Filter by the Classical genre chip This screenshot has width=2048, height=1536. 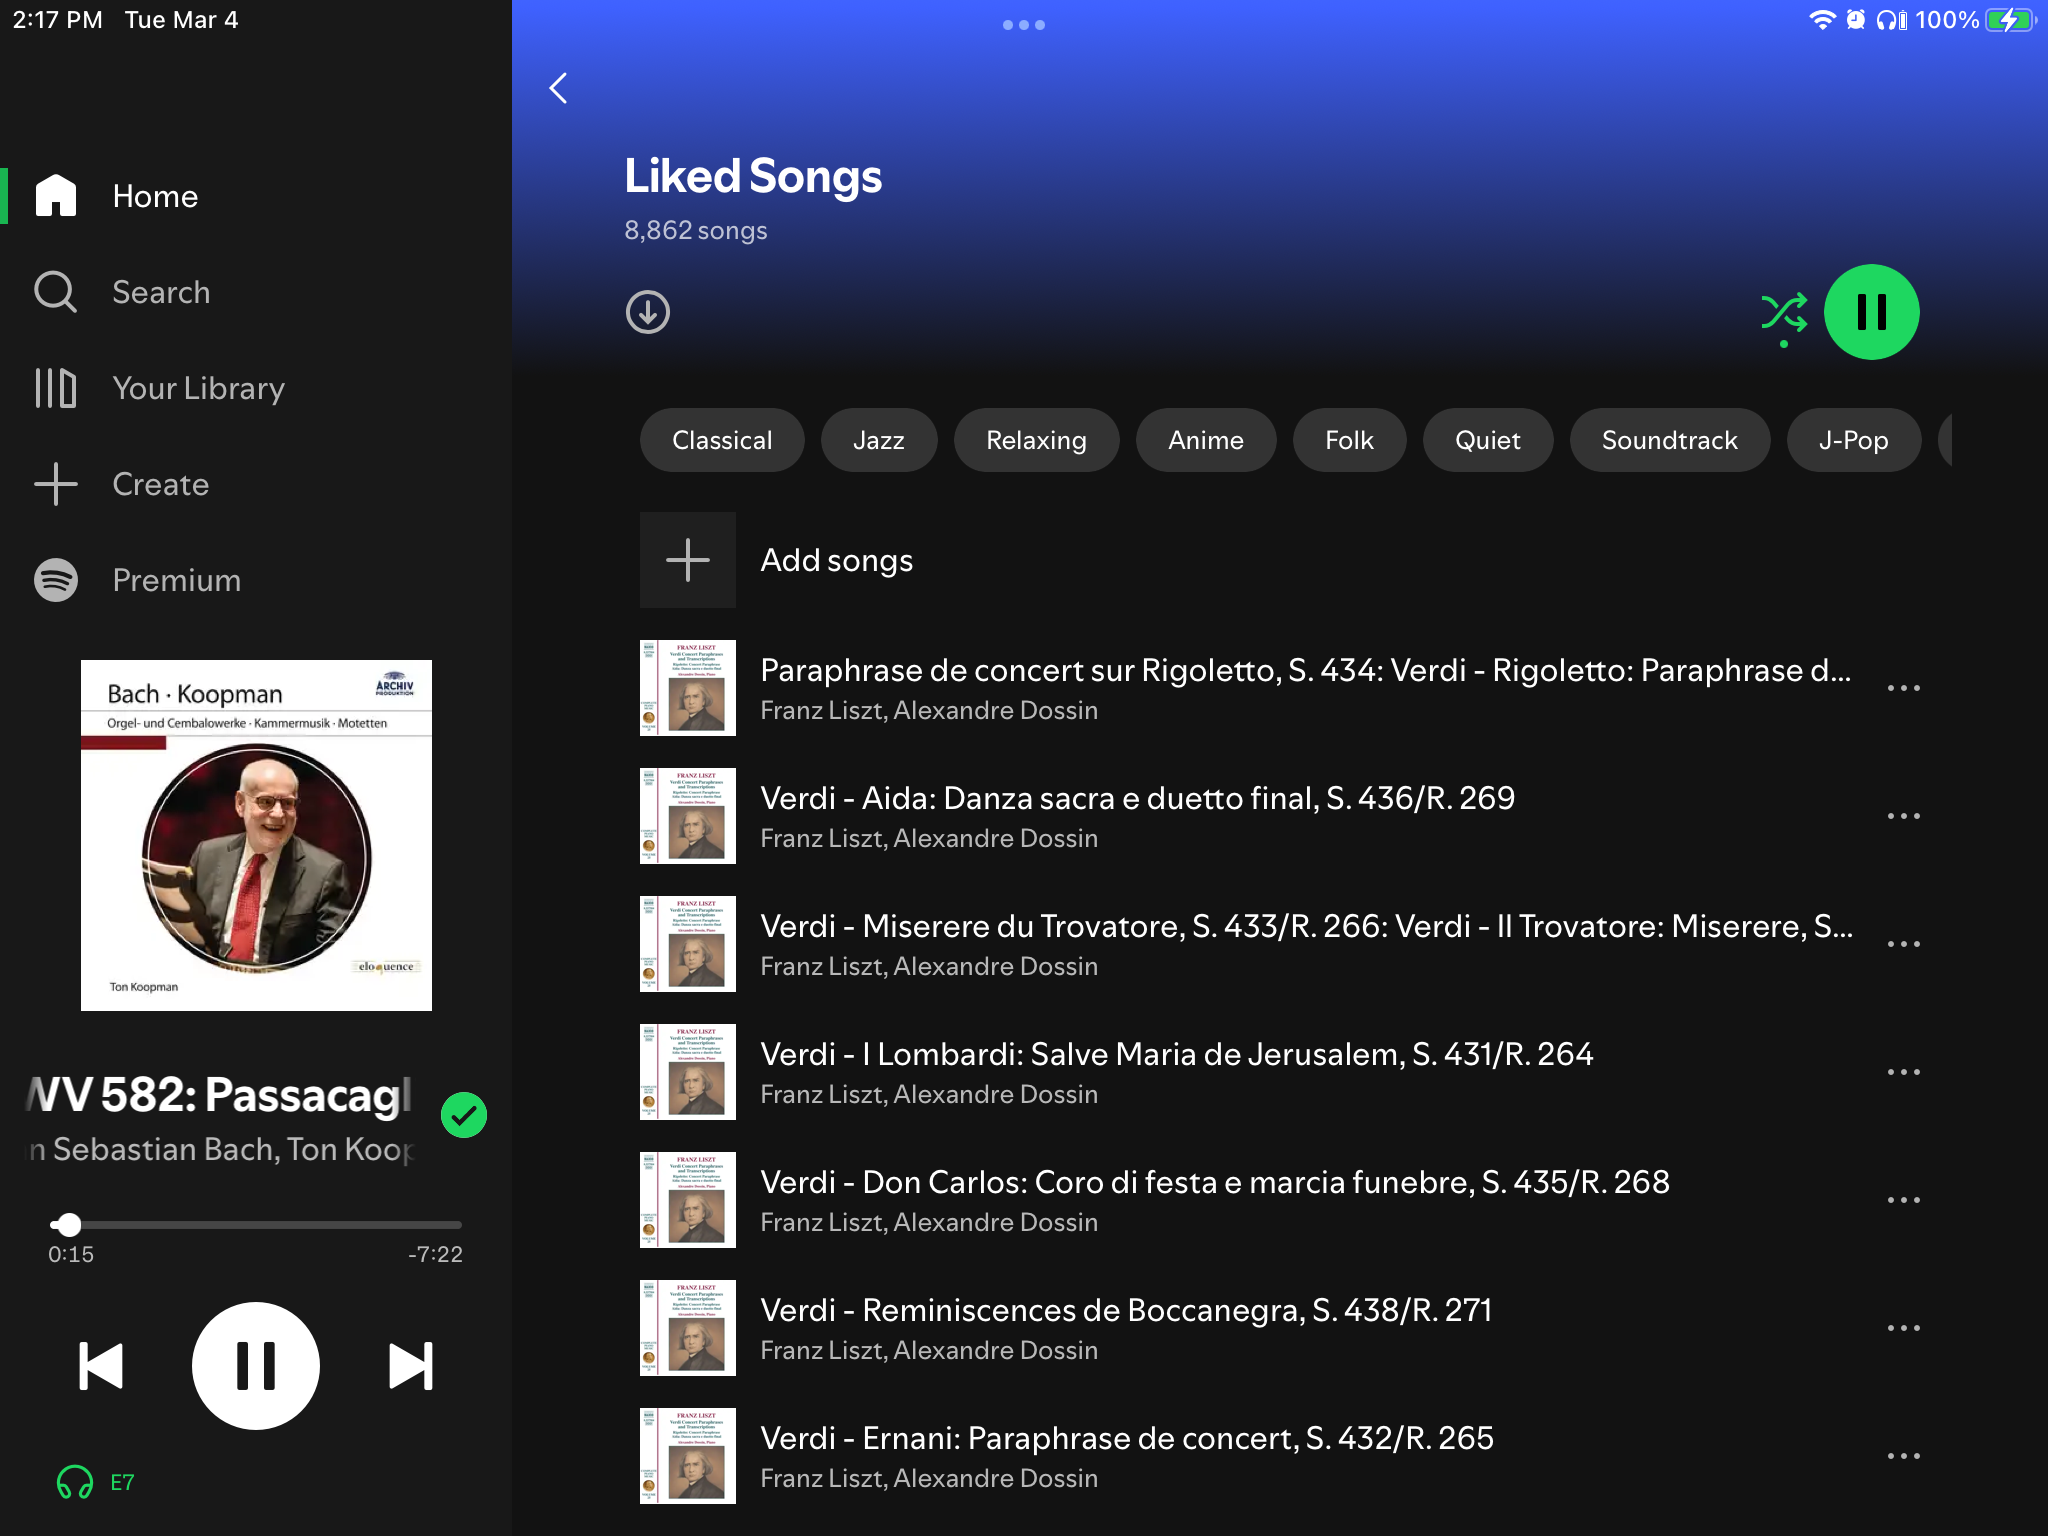pyautogui.click(x=722, y=440)
